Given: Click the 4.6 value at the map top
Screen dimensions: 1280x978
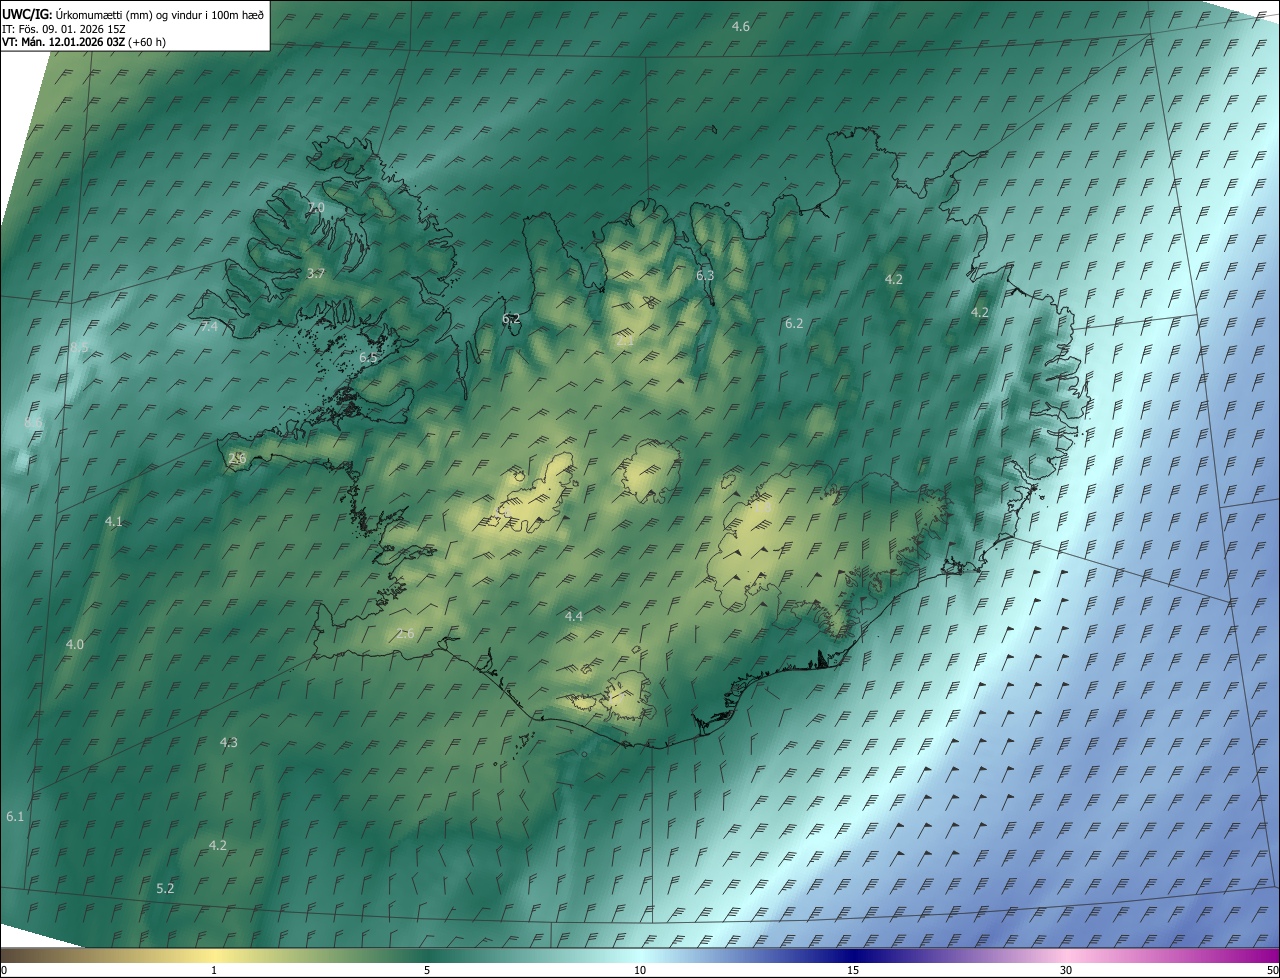Looking at the screenshot, I should point(741,26).
